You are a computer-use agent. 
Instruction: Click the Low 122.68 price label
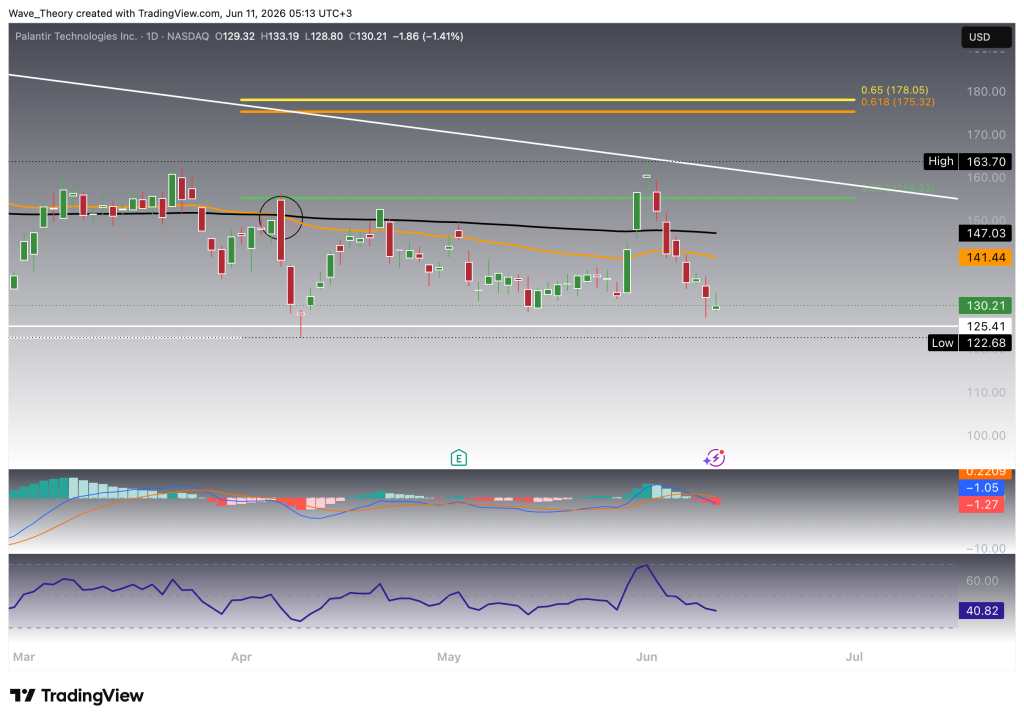[x=969, y=343]
